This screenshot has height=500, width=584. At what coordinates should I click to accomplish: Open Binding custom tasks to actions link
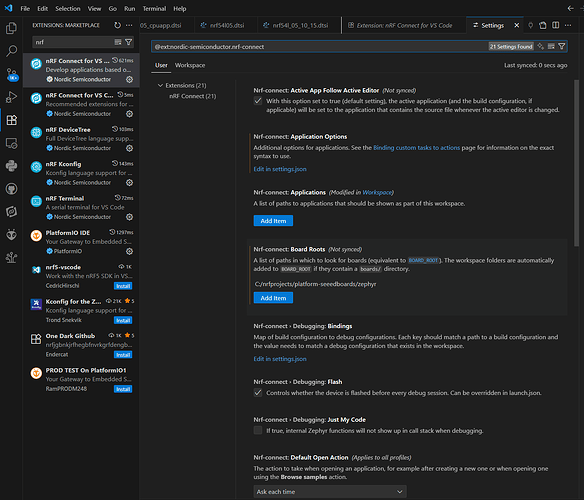[416, 148]
